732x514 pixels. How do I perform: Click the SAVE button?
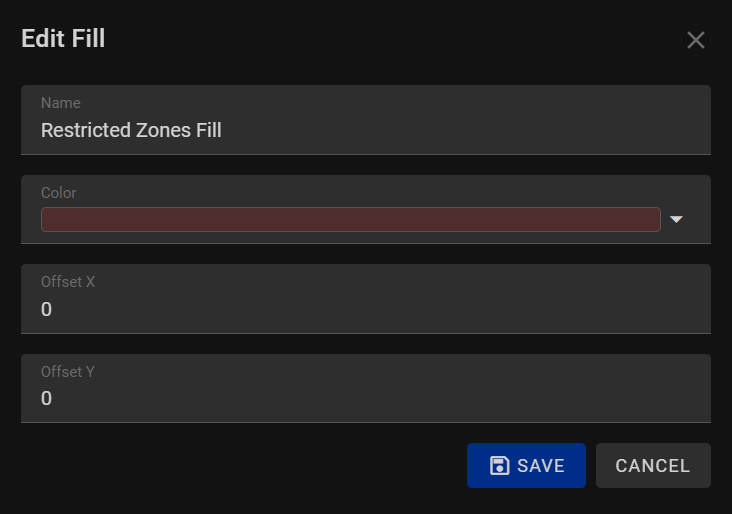[526, 465]
